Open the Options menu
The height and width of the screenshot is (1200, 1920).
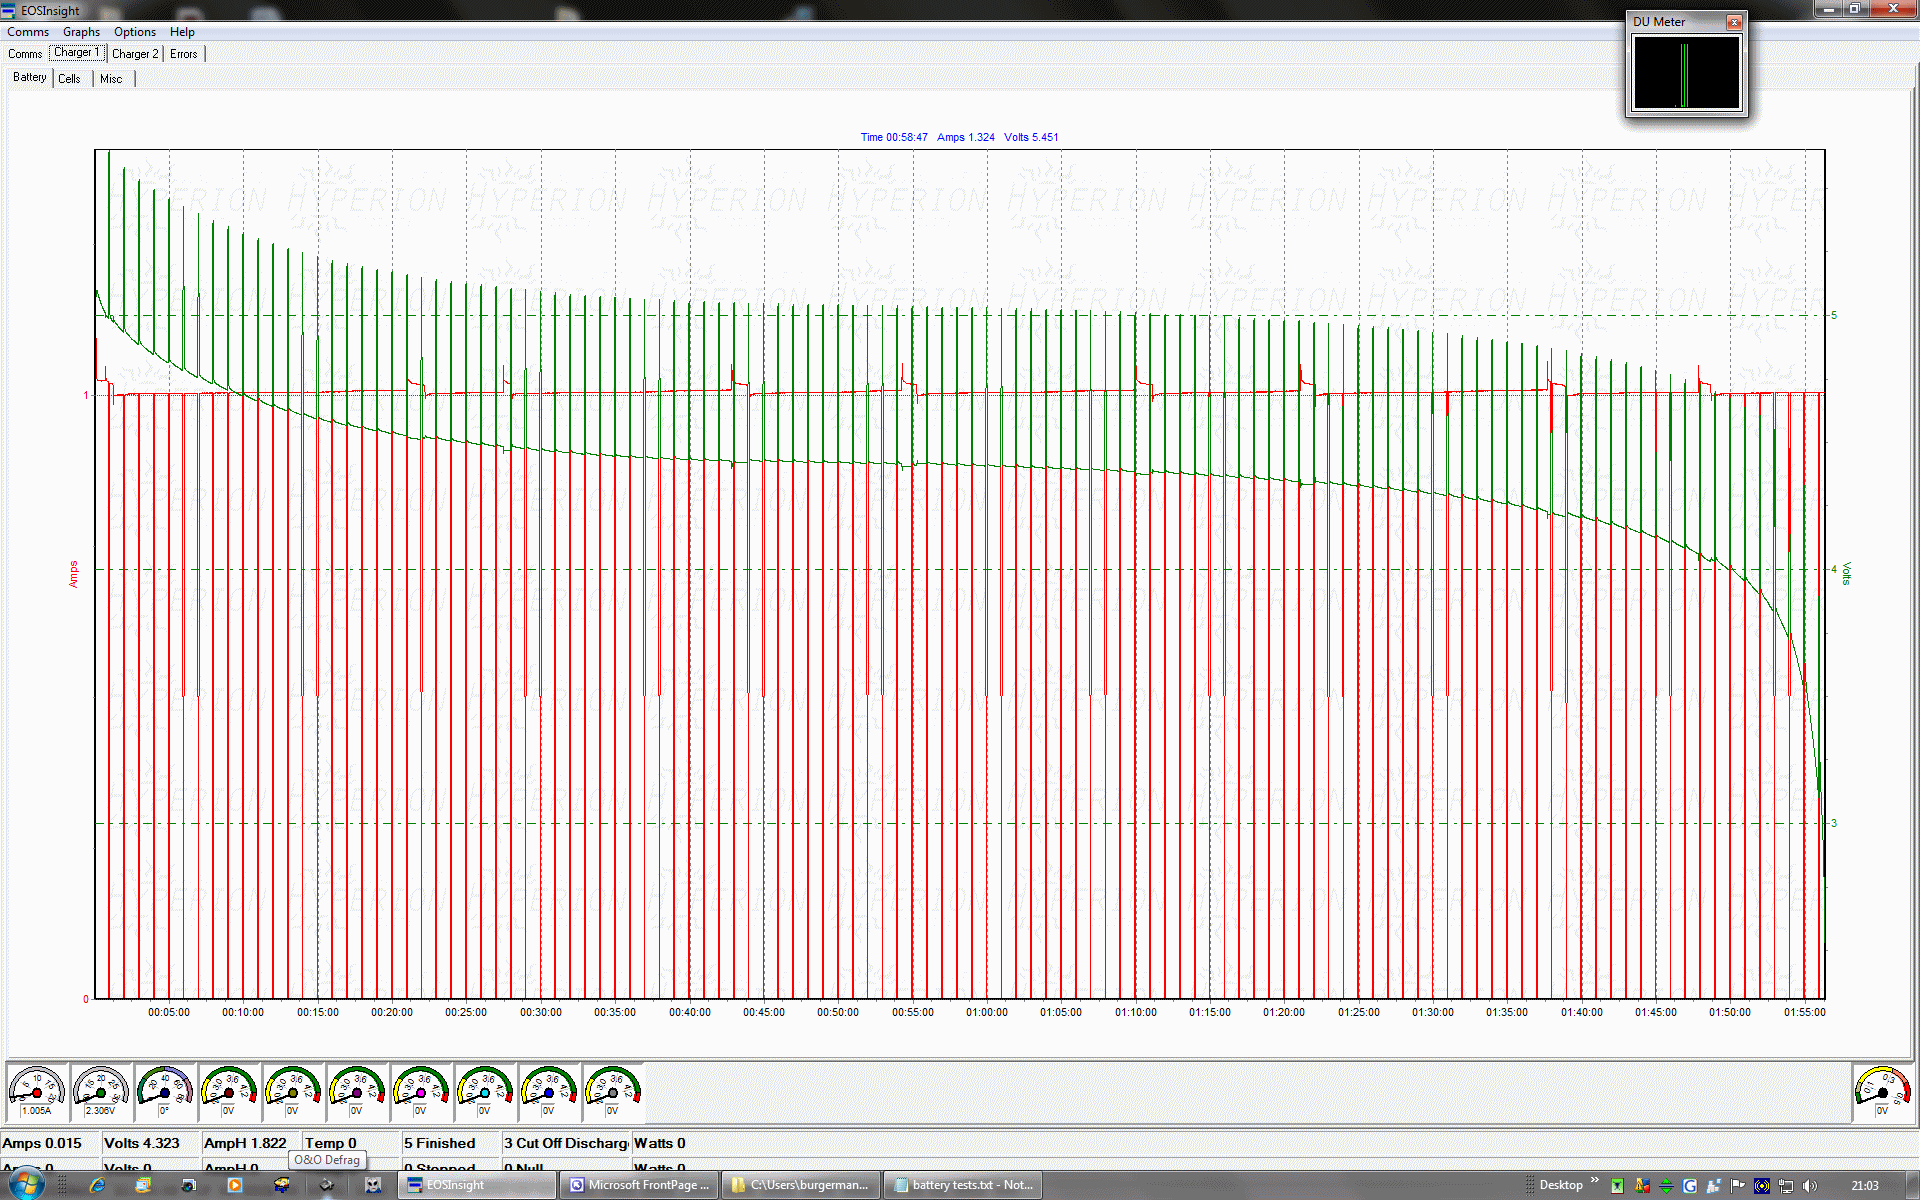[x=135, y=32]
